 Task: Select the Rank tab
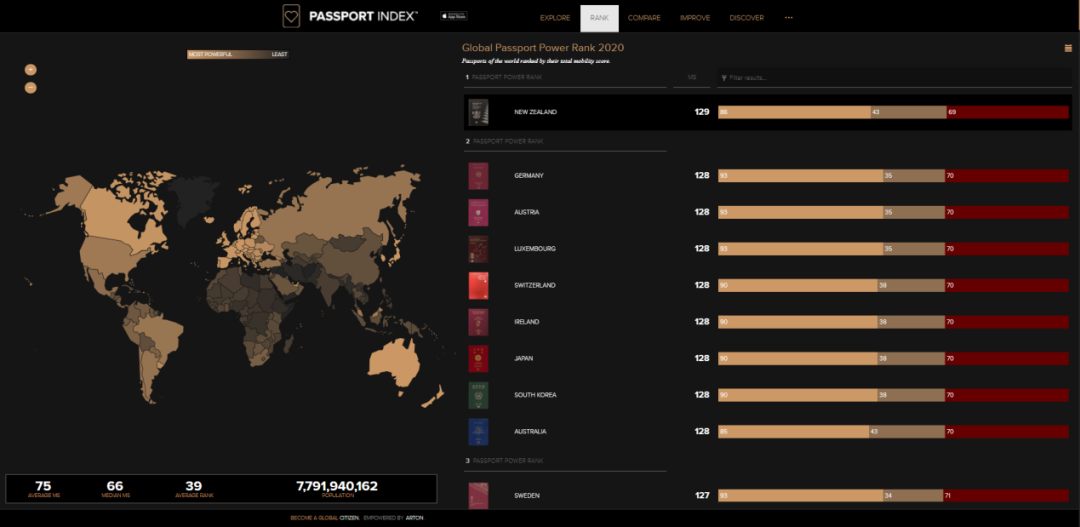599,18
